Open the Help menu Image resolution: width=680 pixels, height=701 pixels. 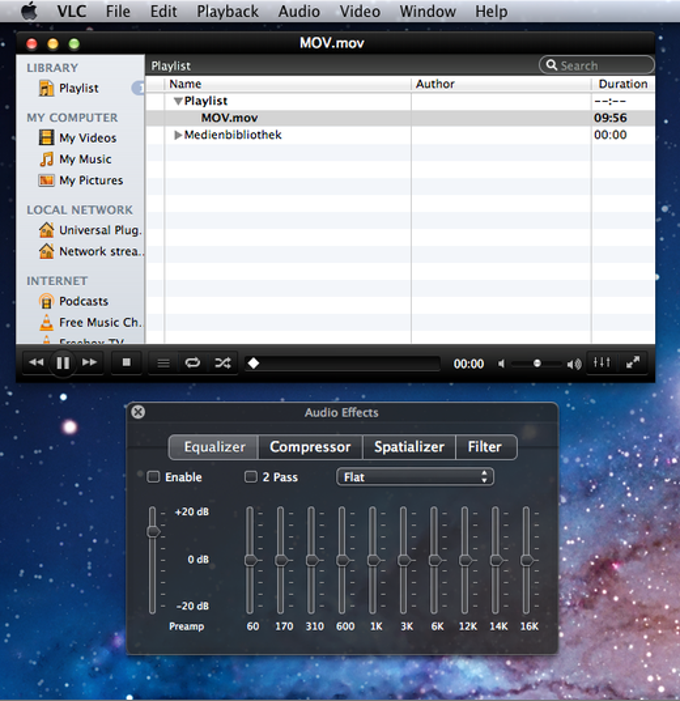coord(491,11)
